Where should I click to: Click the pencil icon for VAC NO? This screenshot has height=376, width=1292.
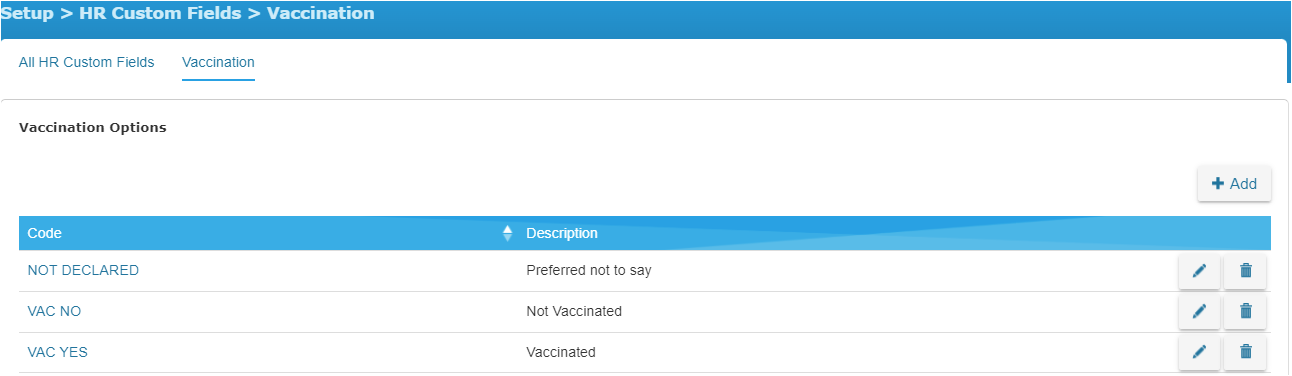[1199, 311]
